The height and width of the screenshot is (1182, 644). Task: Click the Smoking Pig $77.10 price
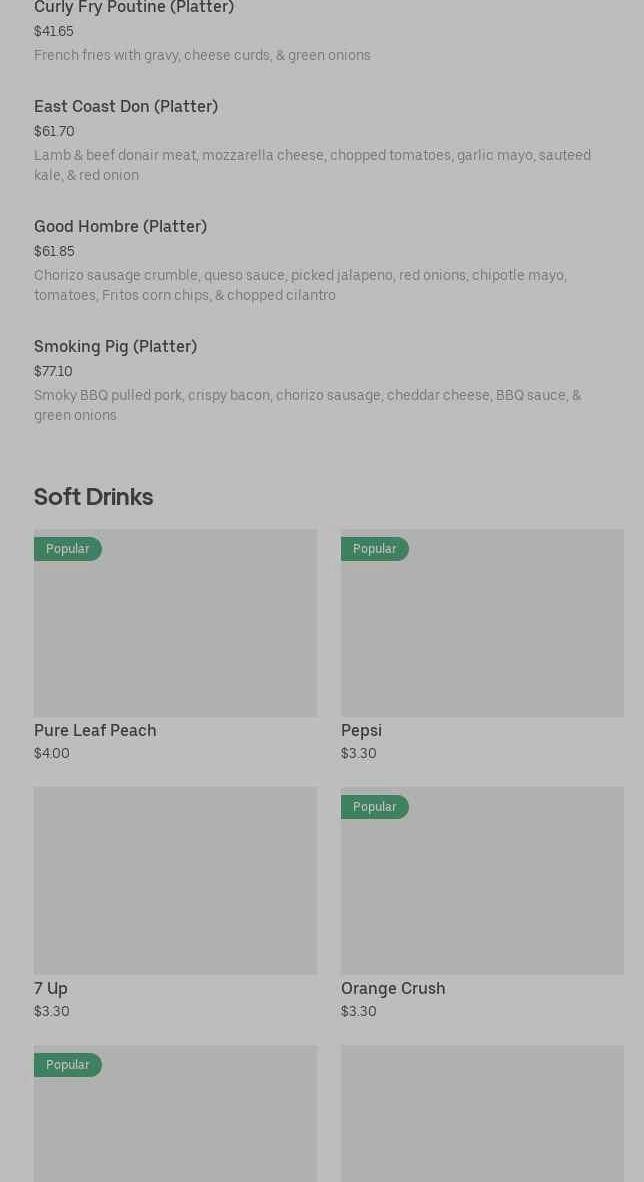tap(53, 372)
